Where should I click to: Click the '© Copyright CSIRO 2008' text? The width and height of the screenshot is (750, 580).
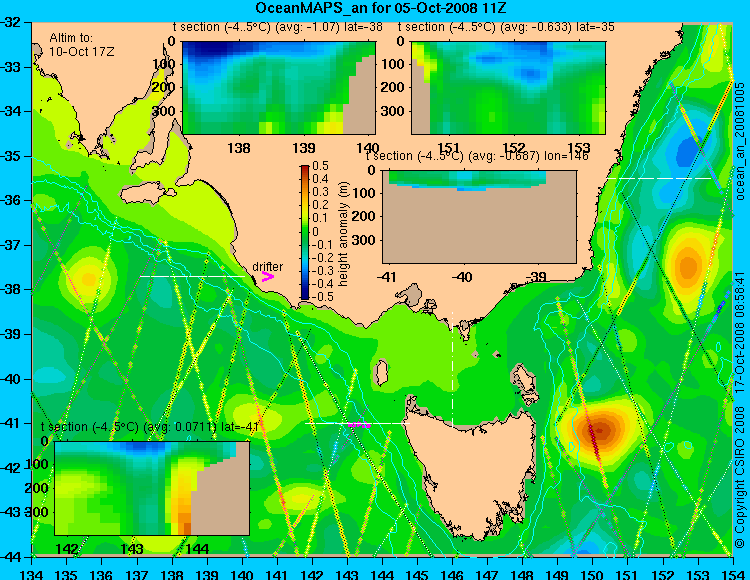739,478
